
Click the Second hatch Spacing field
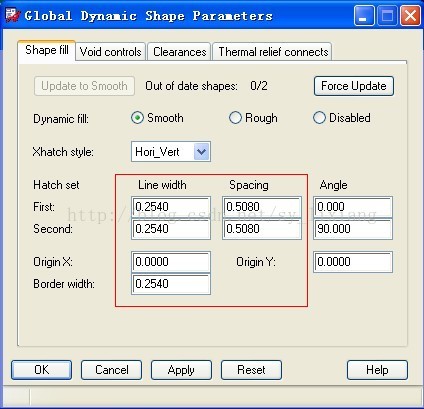coord(262,229)
